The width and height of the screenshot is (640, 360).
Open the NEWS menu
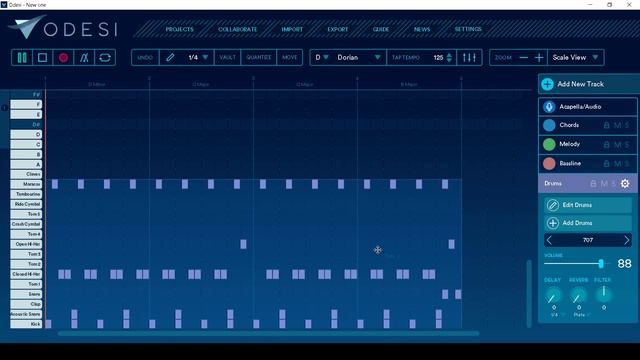click(x=422, y=29)
